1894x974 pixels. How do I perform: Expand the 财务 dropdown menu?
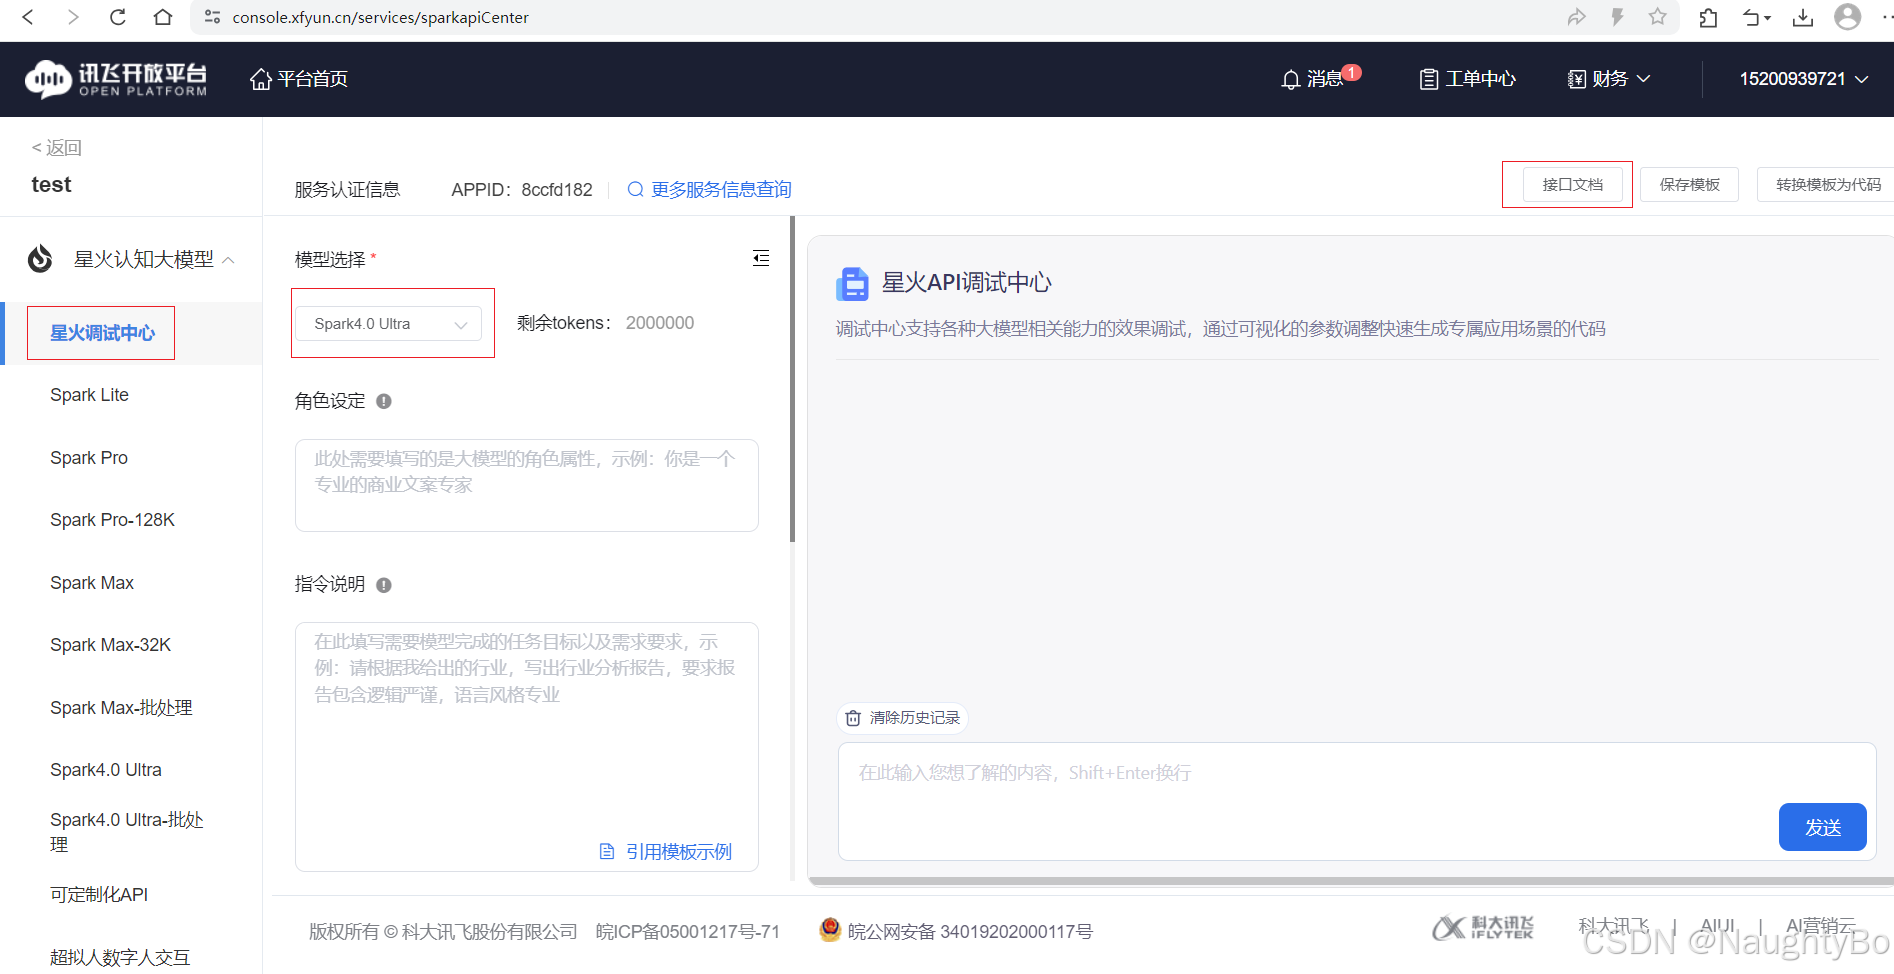(1608, 79)
